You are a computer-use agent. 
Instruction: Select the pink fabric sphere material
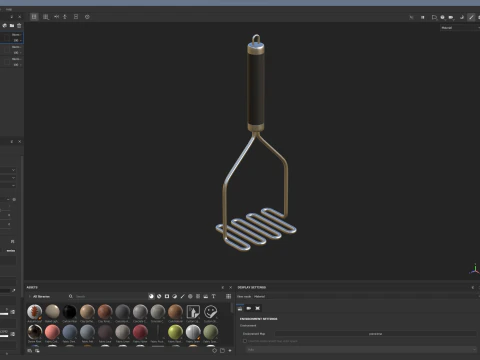click(52, 332)
